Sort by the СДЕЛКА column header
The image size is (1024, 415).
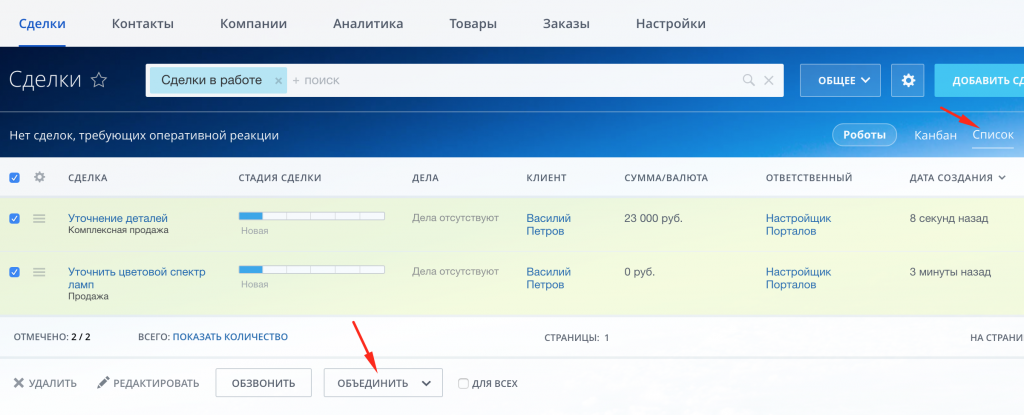coord(88,178)
